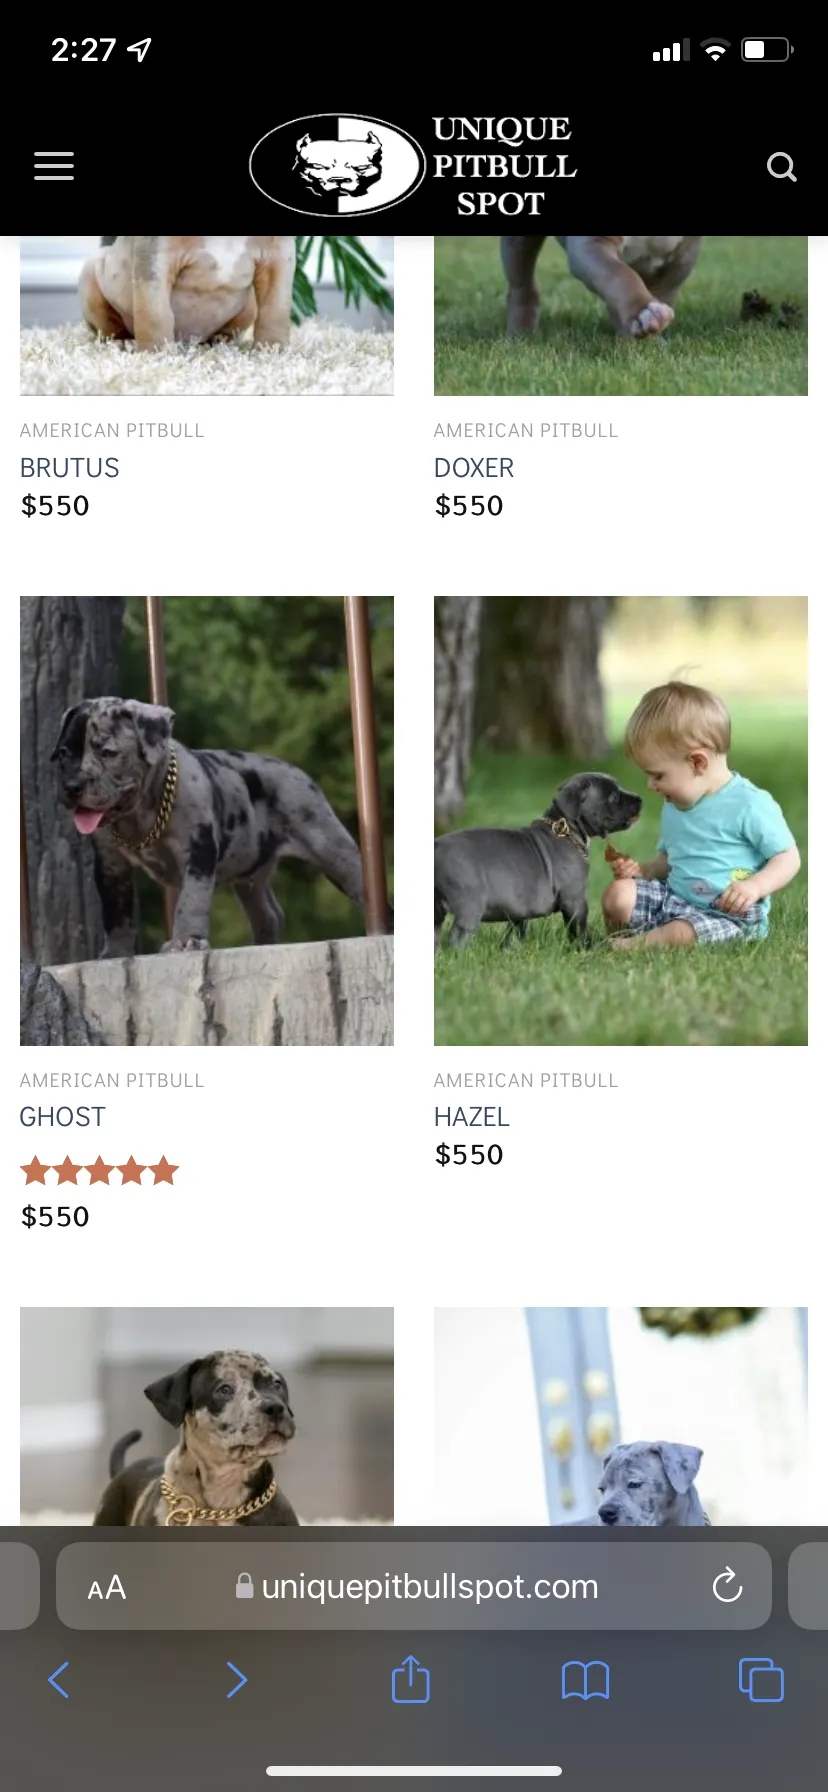Image resolution: width=828 pixels, height=1792 pixels.
Task: Open the merle puppy with gold chain photo
Action: tap(207, 1416)
